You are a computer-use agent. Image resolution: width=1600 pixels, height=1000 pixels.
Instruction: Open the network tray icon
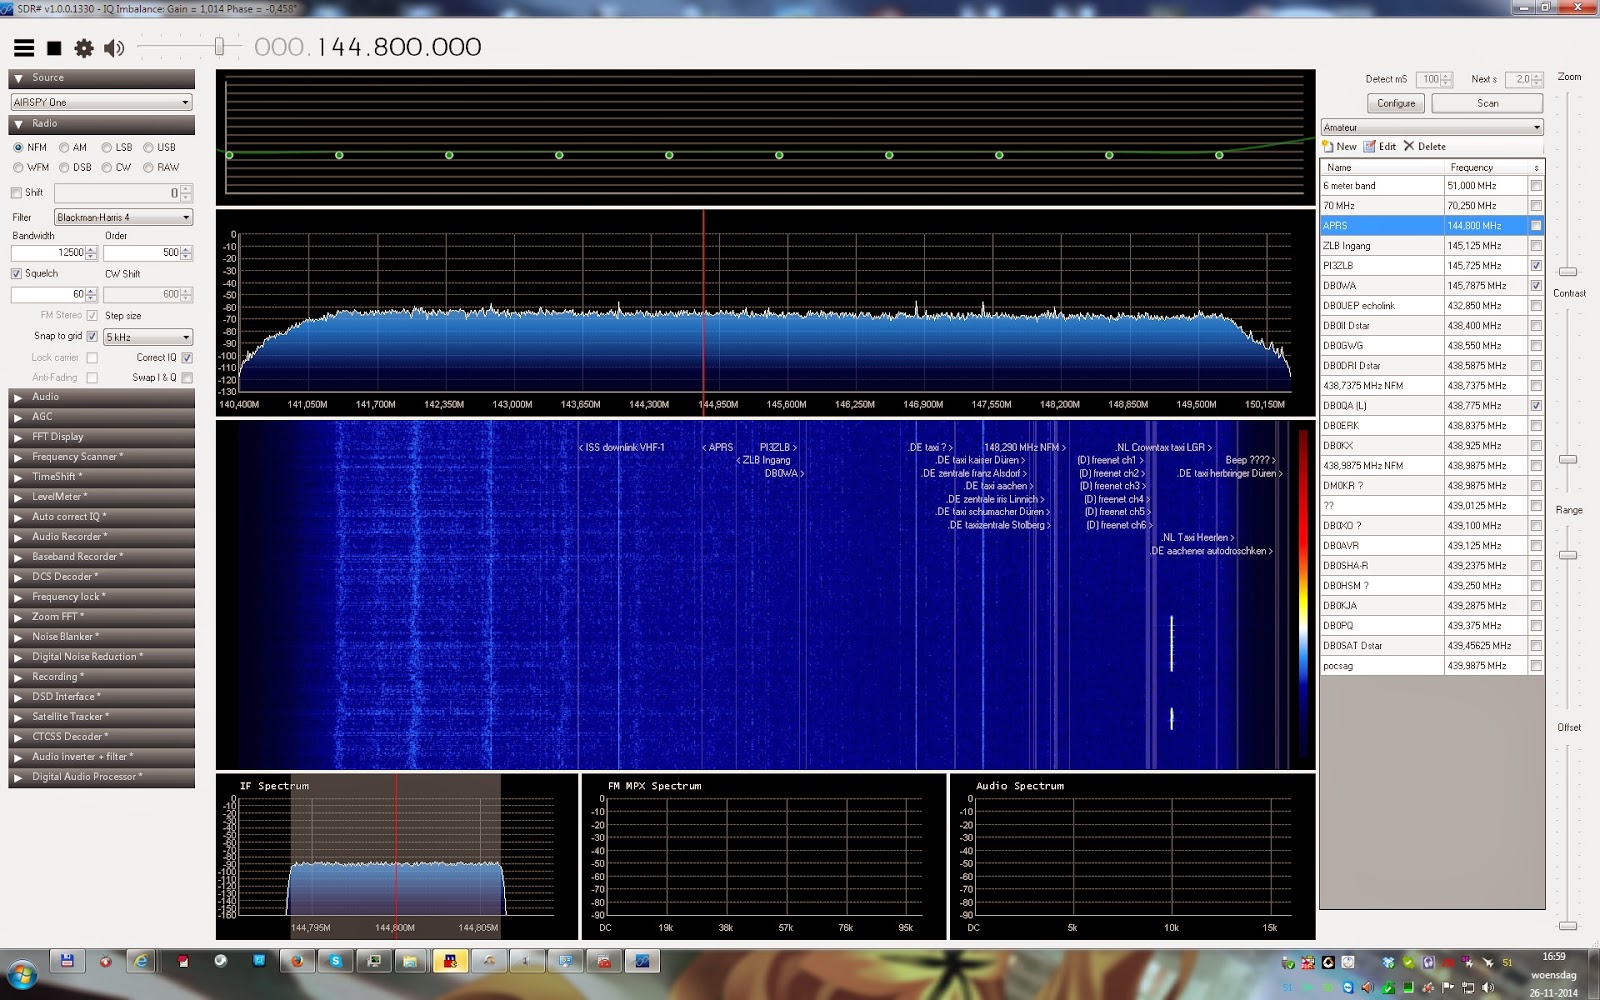[1468, 987]
